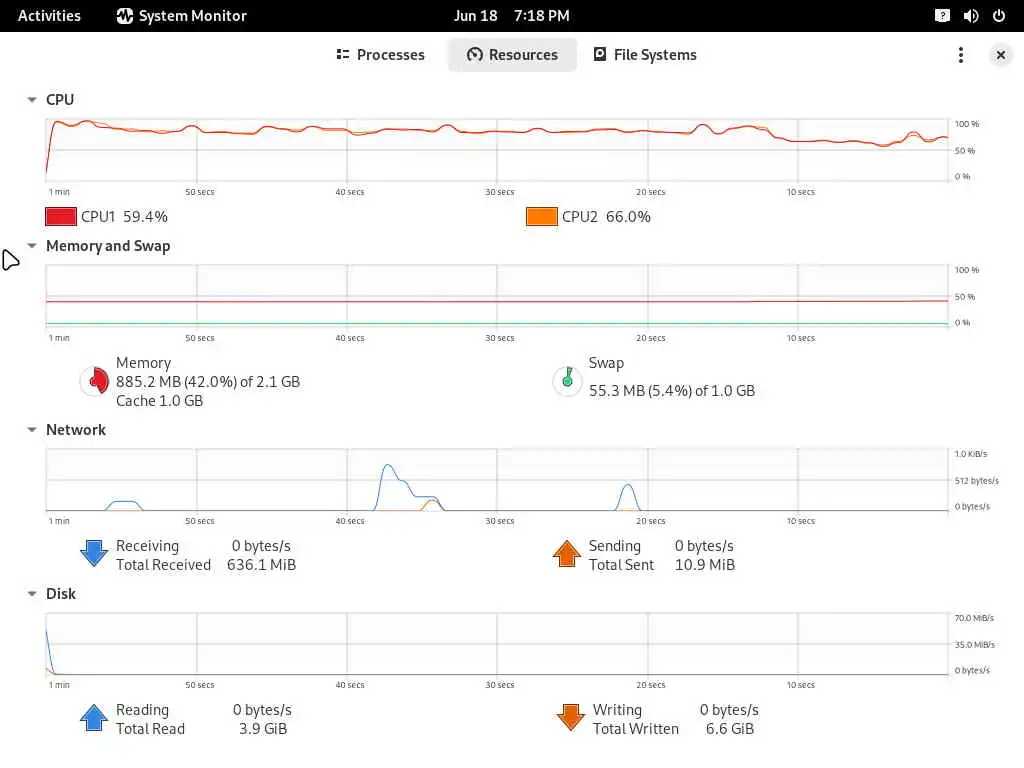The width and height of the screenshot is (1024, 768).
Task: Collapse the CPU section
Action: point(31,100)
